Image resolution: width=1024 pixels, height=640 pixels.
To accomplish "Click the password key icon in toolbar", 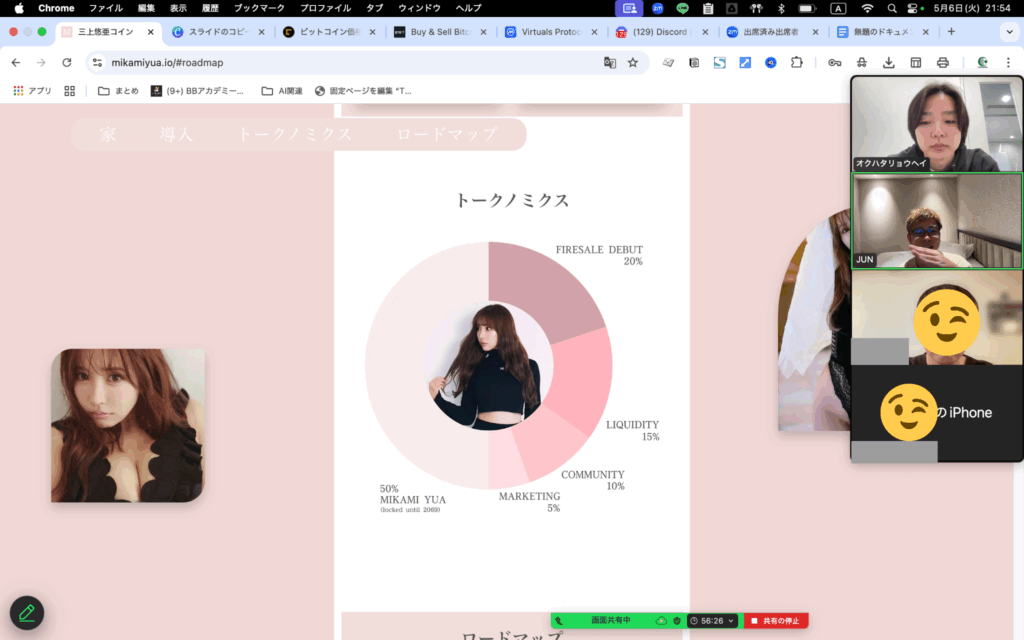I will coord(835,63).
